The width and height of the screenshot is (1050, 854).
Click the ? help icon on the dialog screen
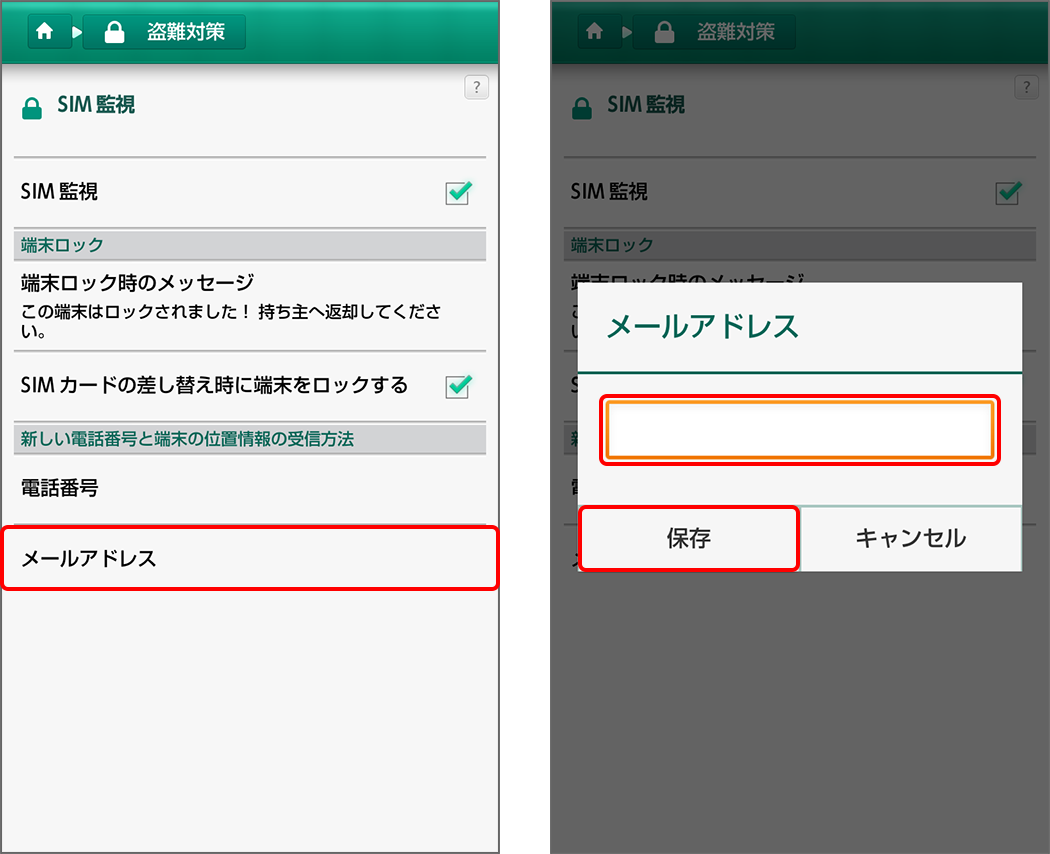tap(1026, 87)
